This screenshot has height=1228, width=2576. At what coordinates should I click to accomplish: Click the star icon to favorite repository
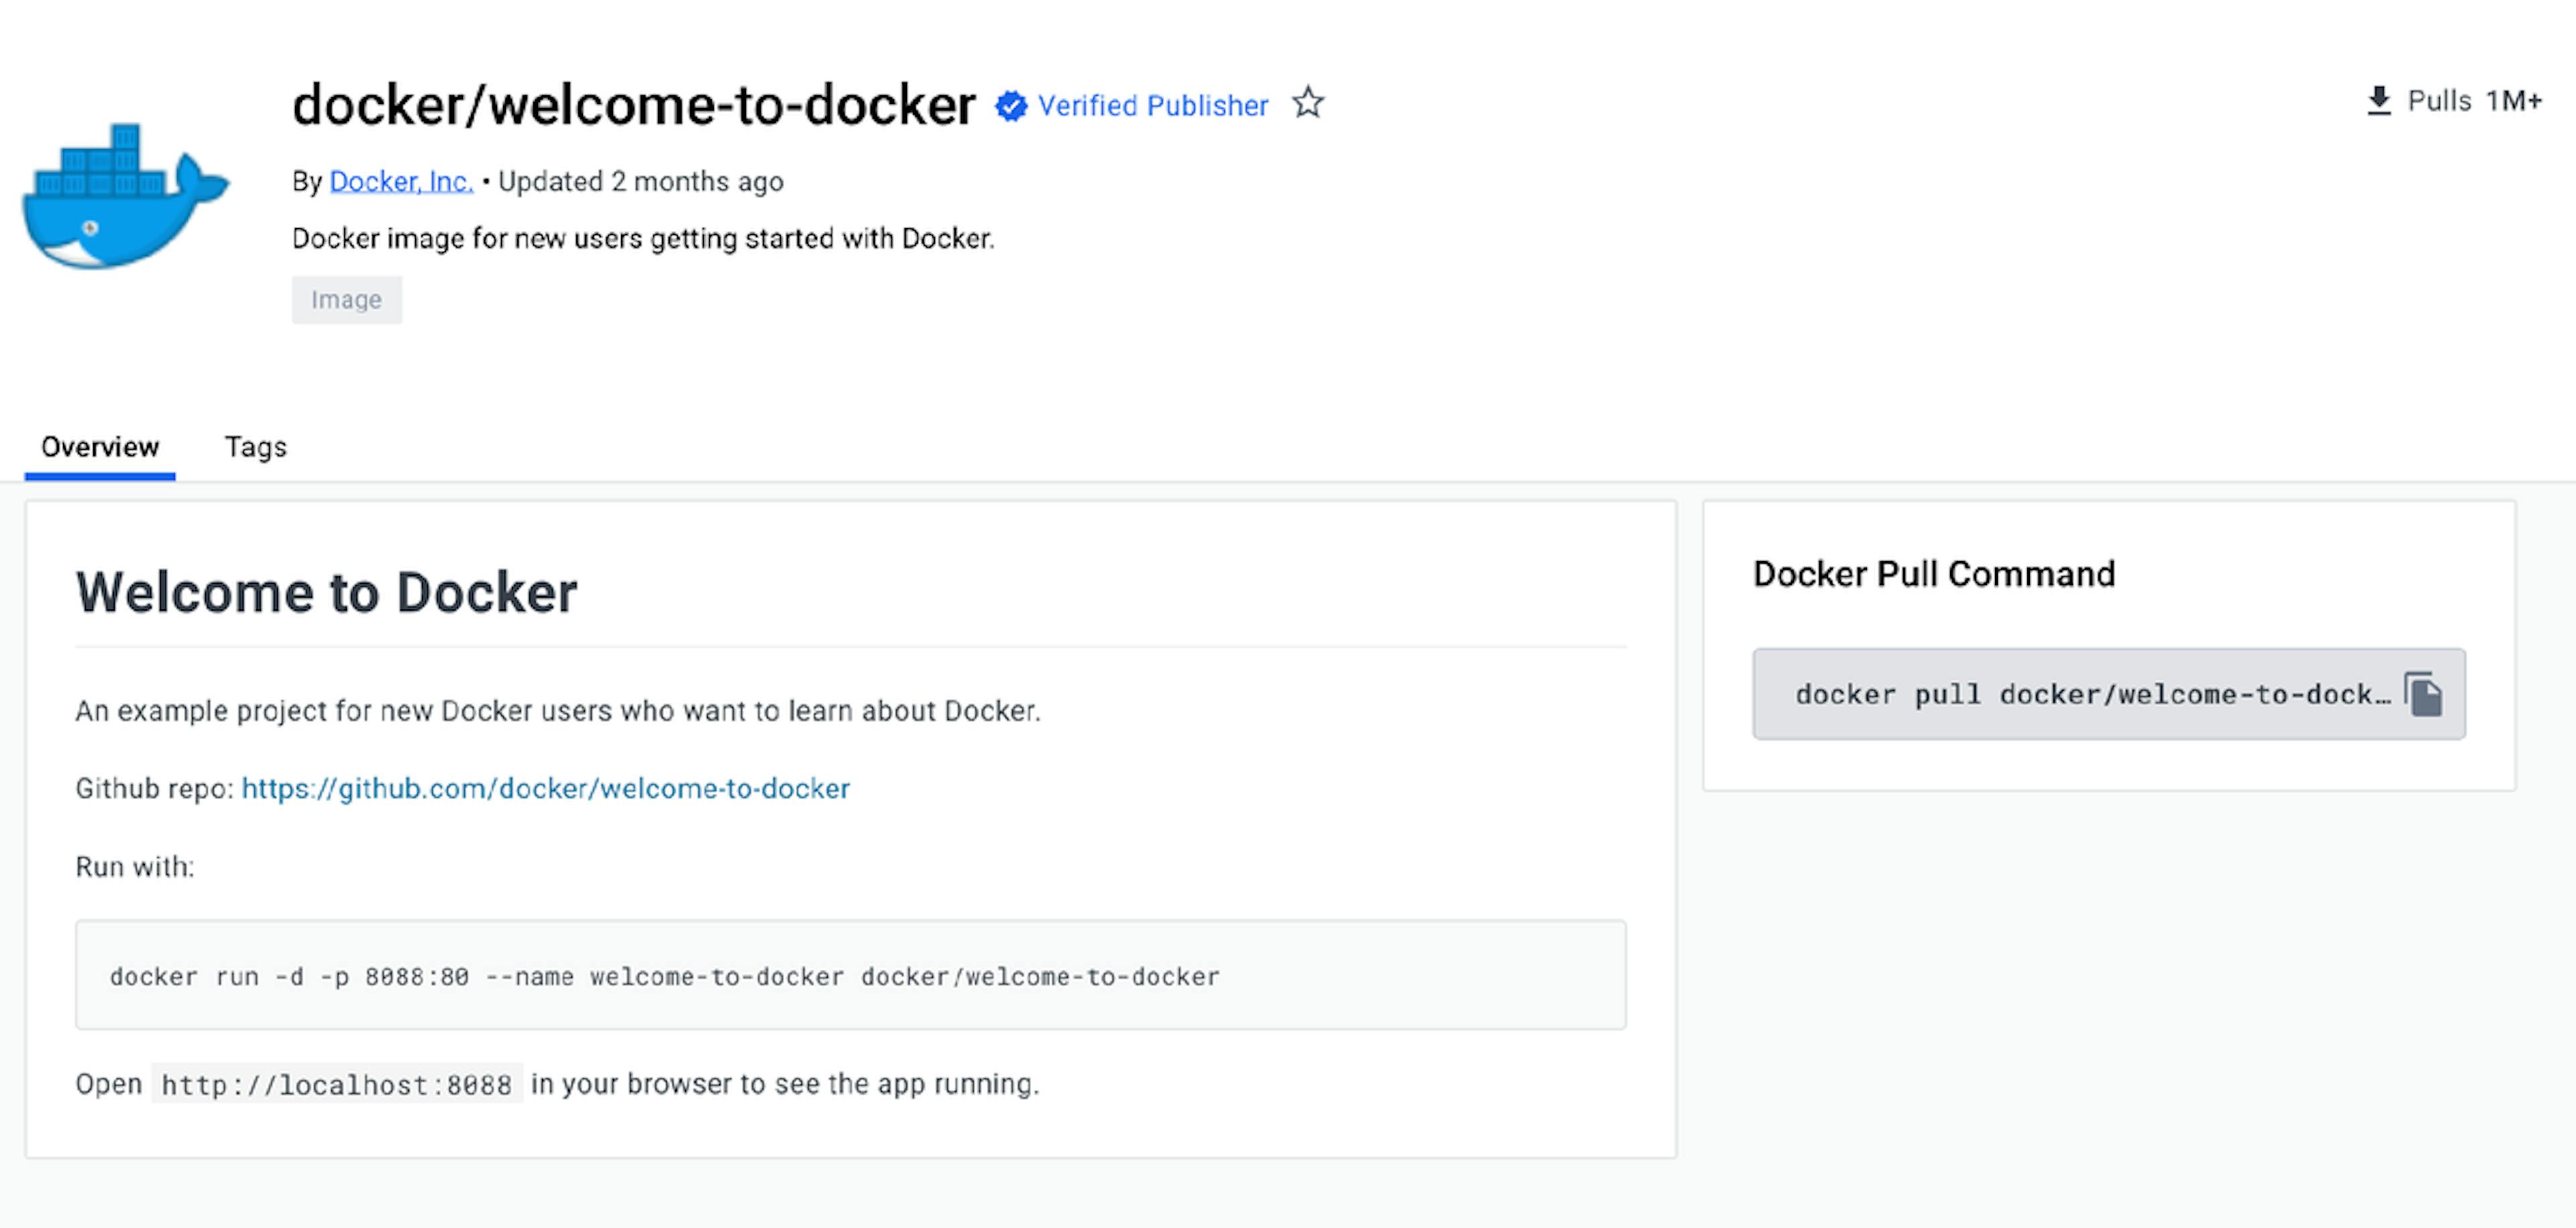(1307, 103)
